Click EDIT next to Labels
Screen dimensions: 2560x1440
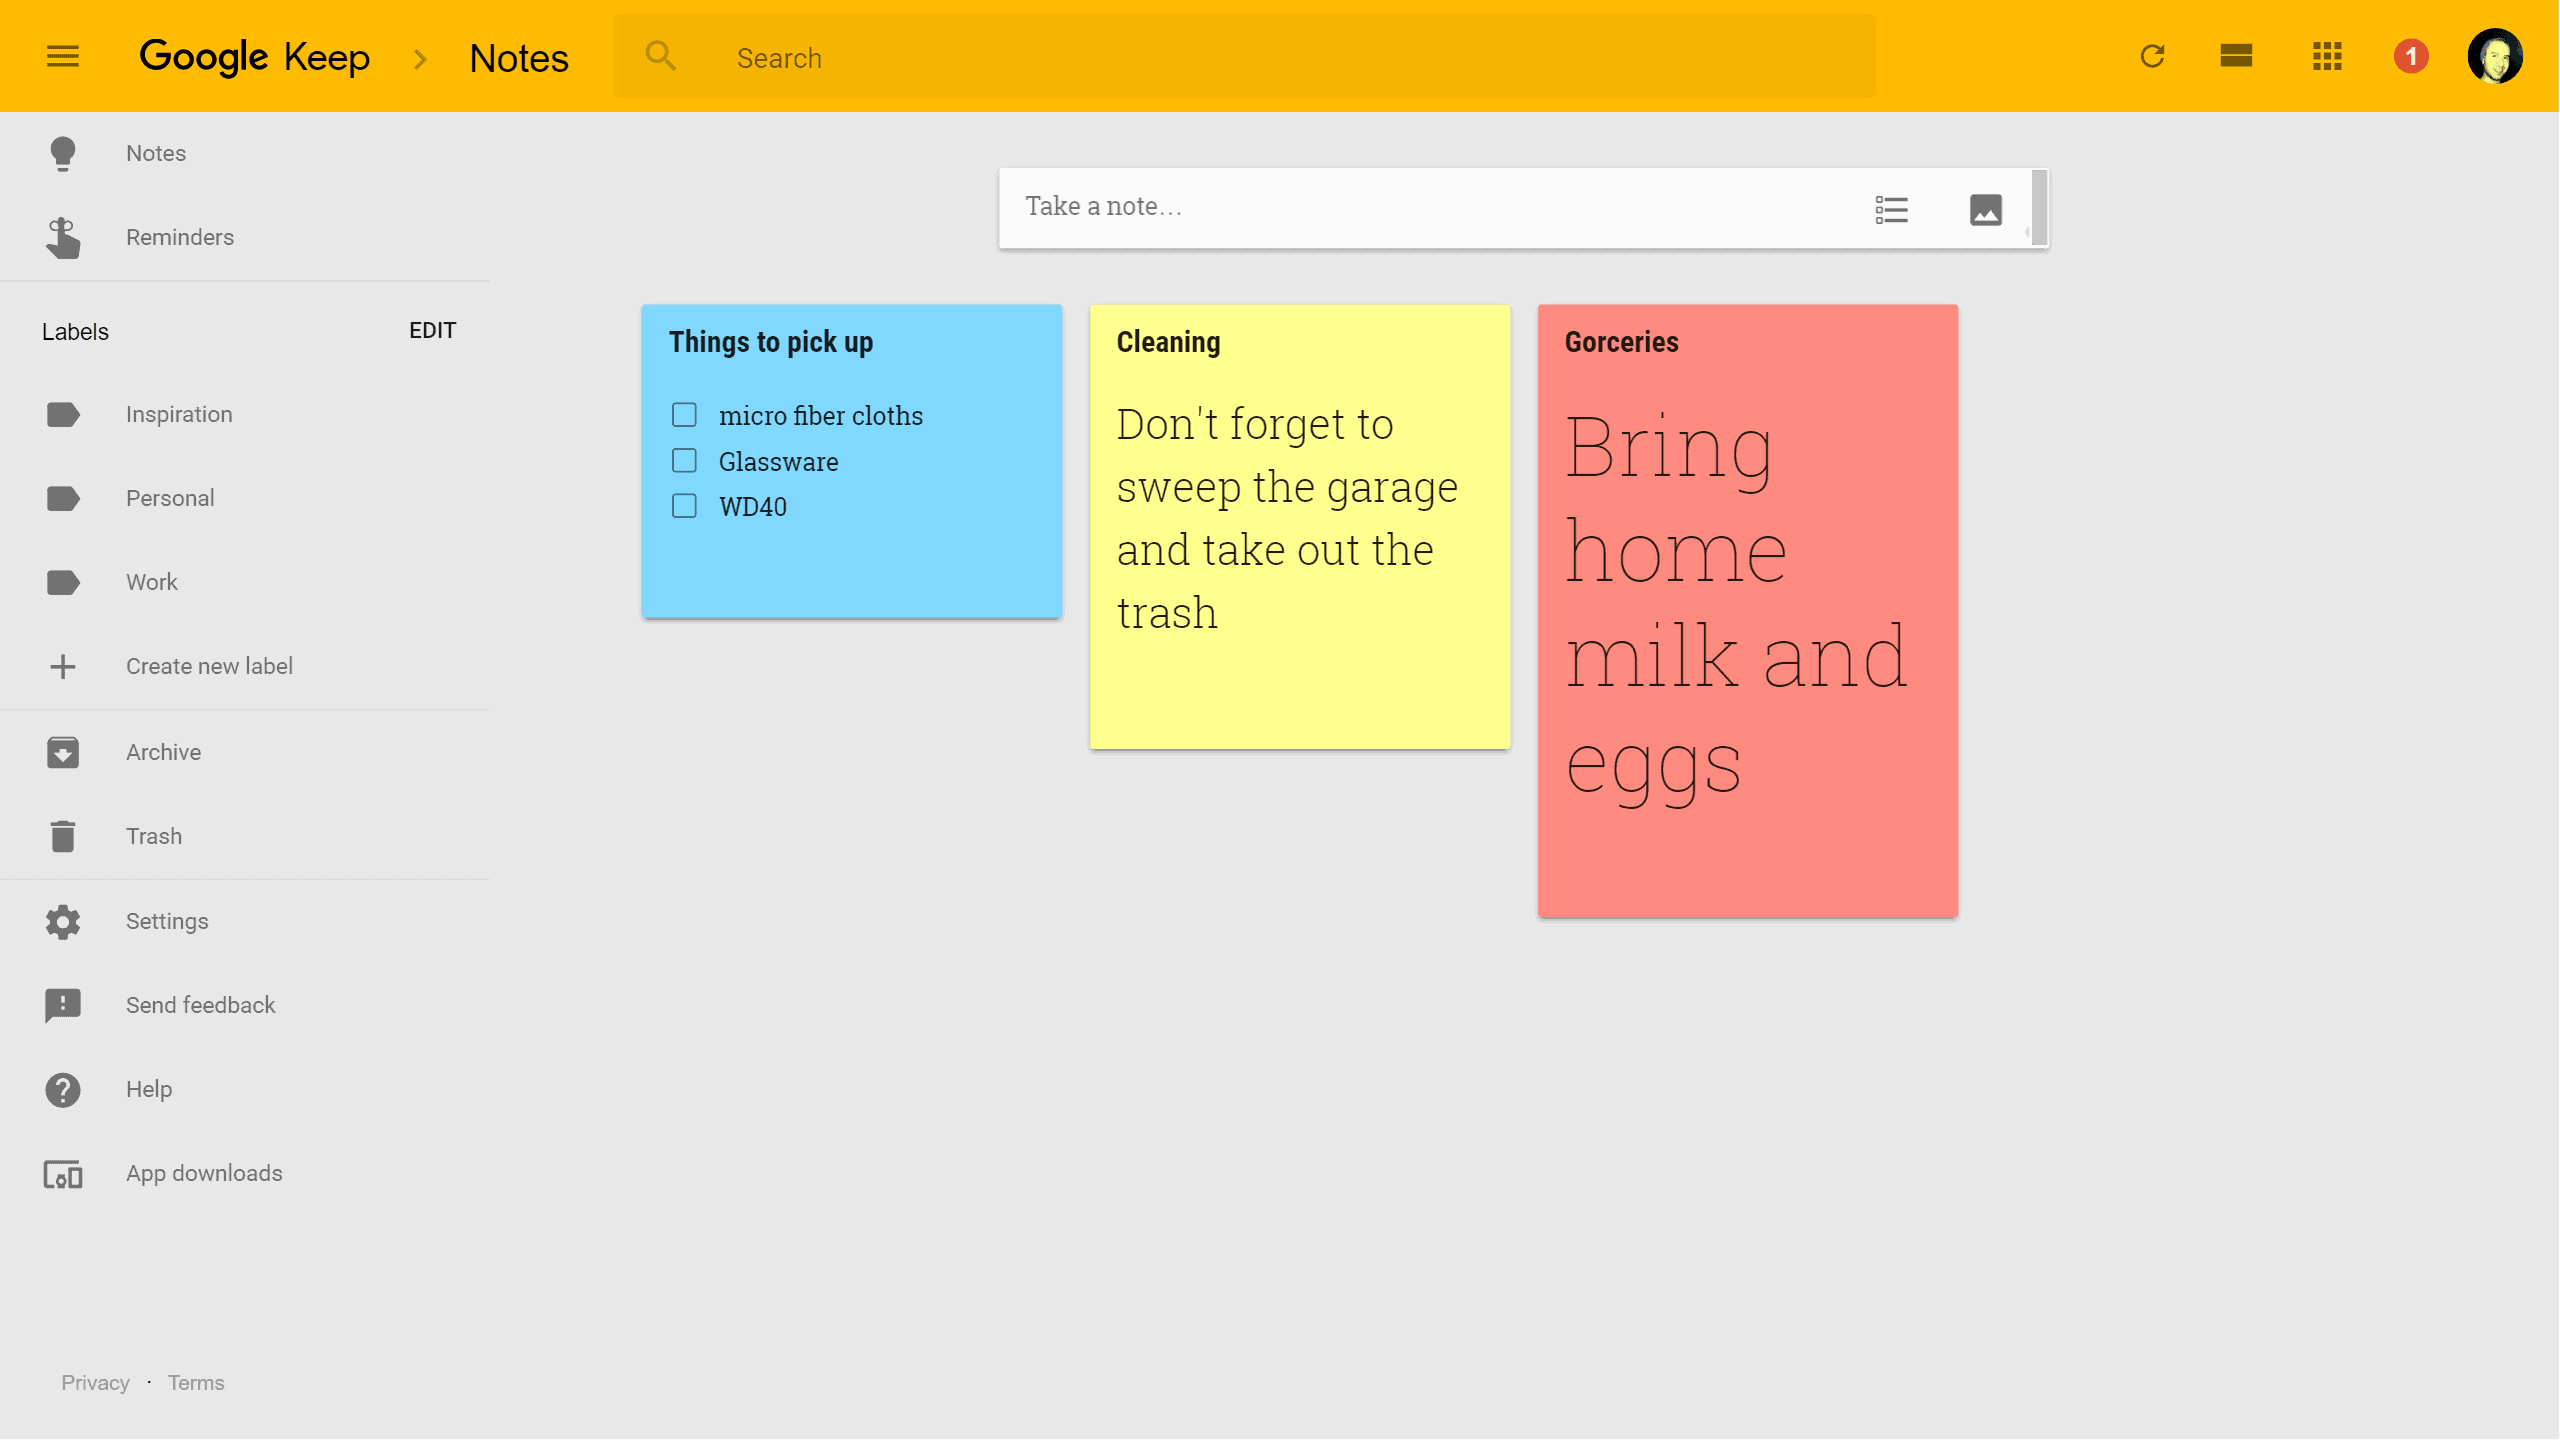point(431,330)
